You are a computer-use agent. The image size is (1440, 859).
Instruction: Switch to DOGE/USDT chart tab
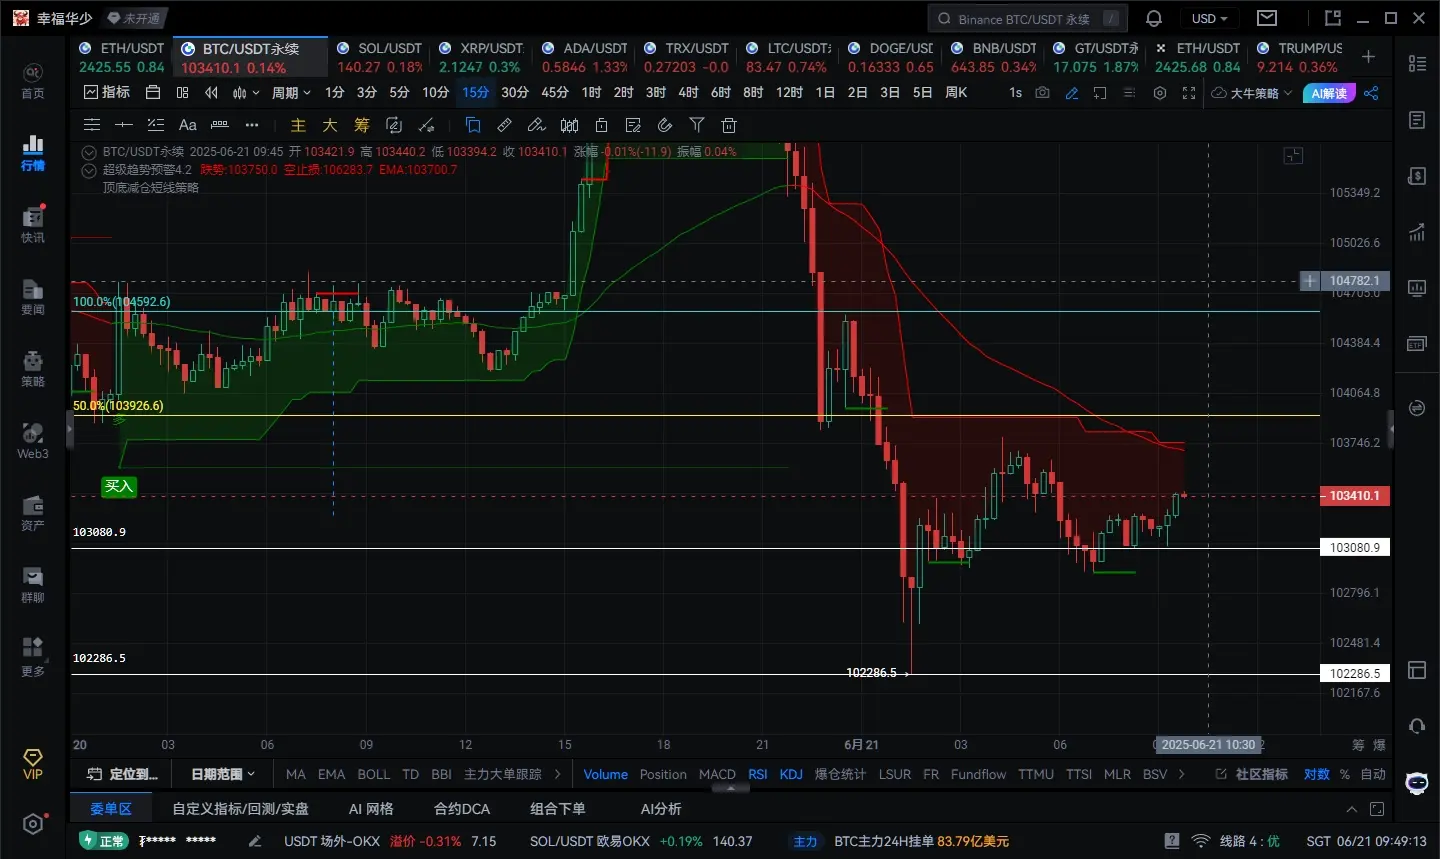coord(890,57)
